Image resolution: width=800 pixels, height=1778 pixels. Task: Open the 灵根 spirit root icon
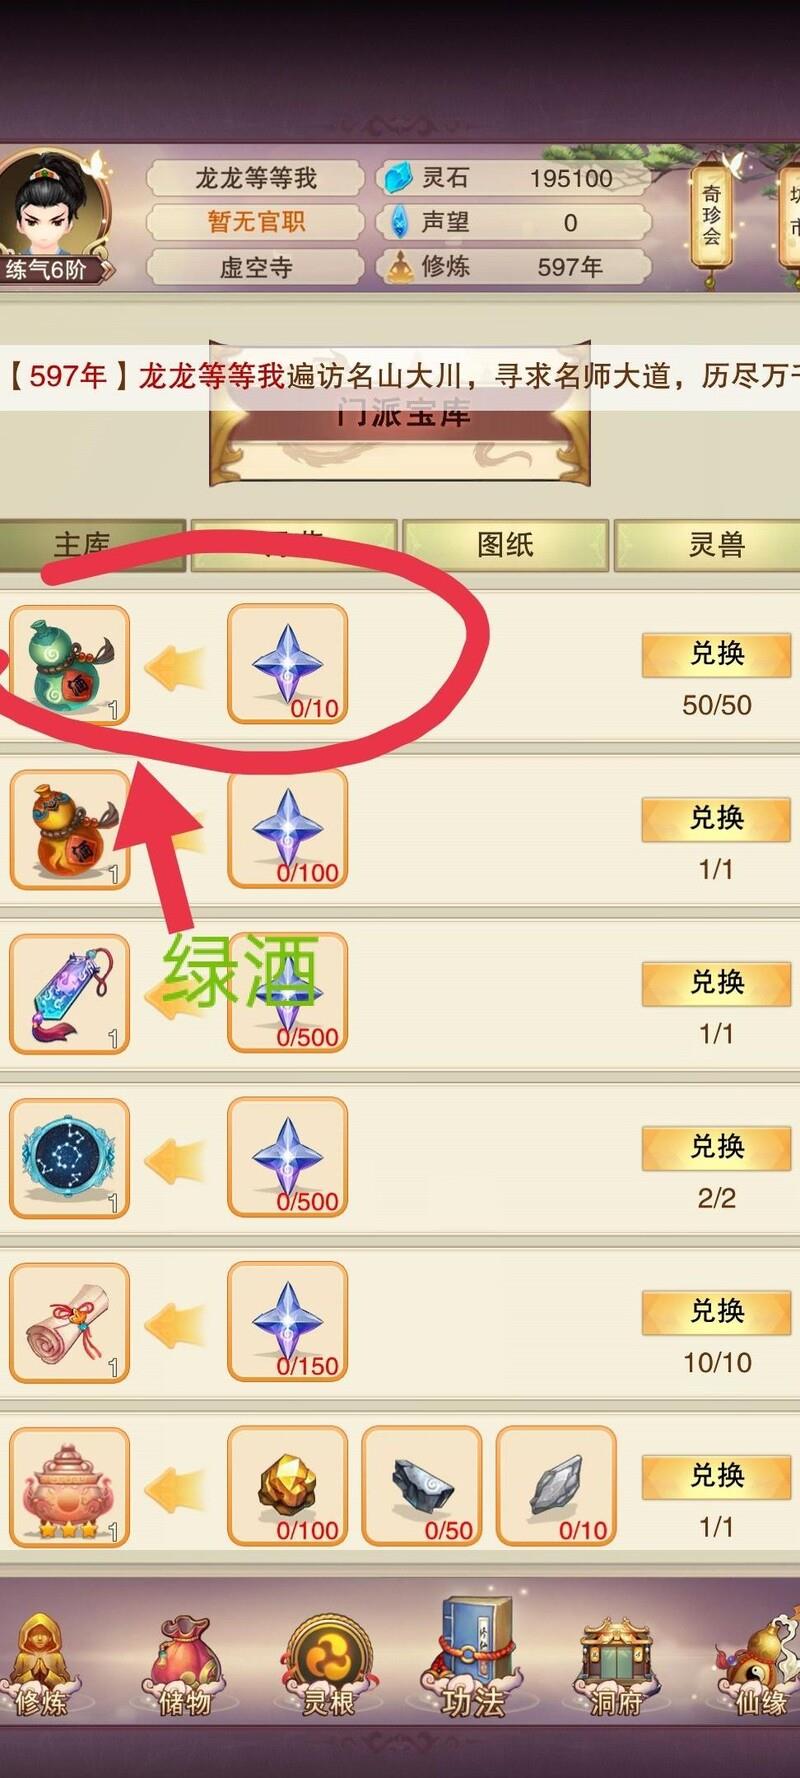point(328,1666)
